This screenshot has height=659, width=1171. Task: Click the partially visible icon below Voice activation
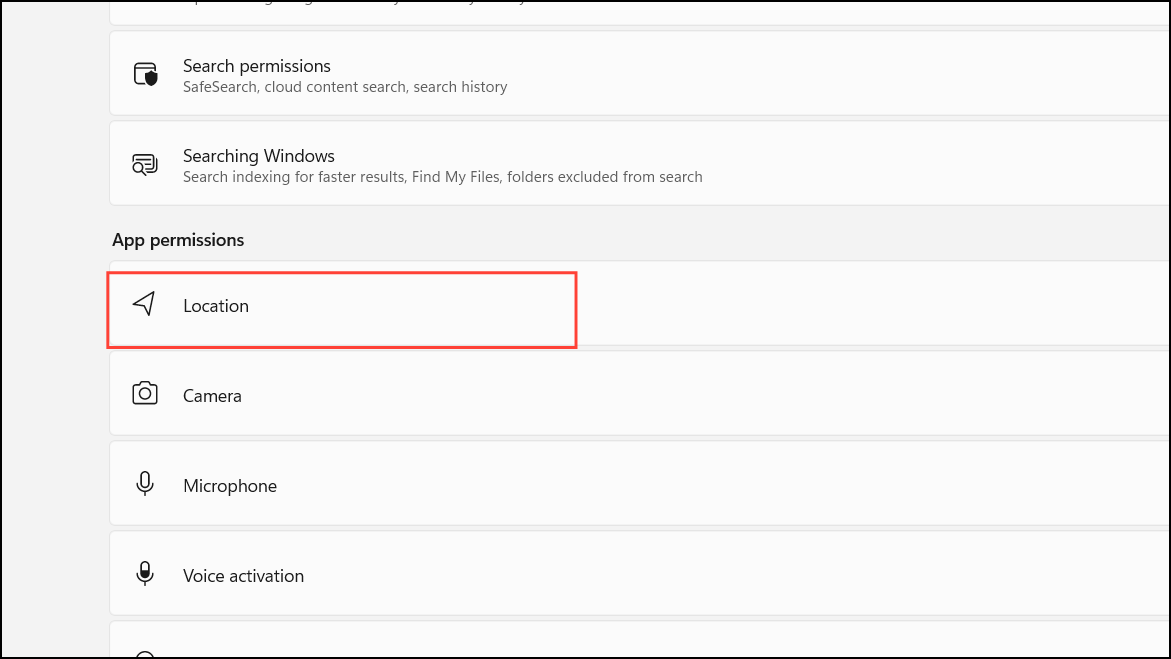point(145,654)
